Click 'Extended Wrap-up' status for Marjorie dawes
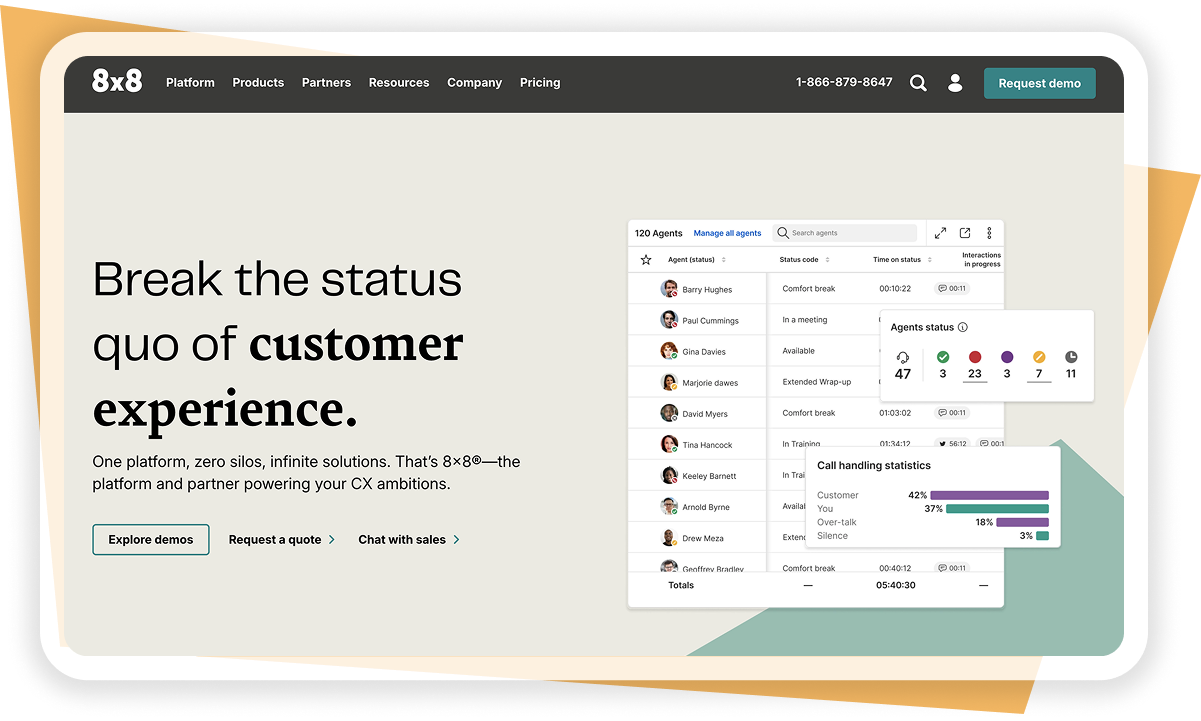 817,382
